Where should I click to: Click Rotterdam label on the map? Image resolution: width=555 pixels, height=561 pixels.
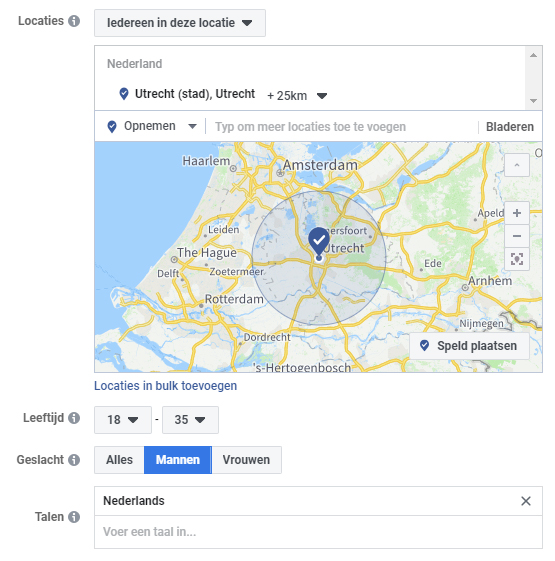[234, 299]
